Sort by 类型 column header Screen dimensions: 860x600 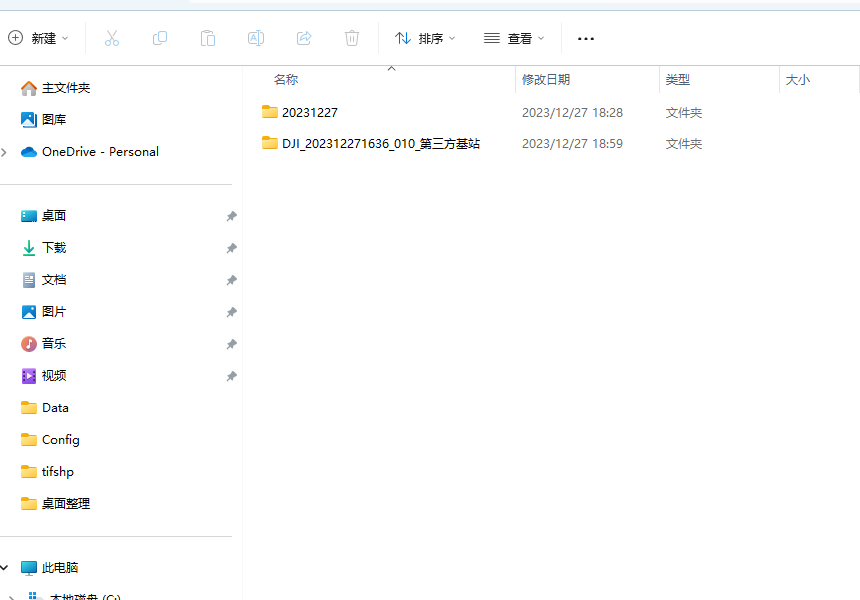point(677,80)
